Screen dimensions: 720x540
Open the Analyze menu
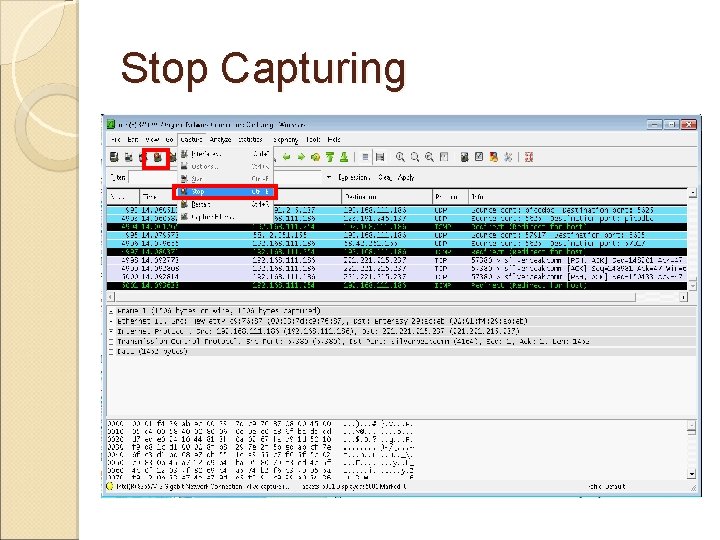(x=220, y=139)
